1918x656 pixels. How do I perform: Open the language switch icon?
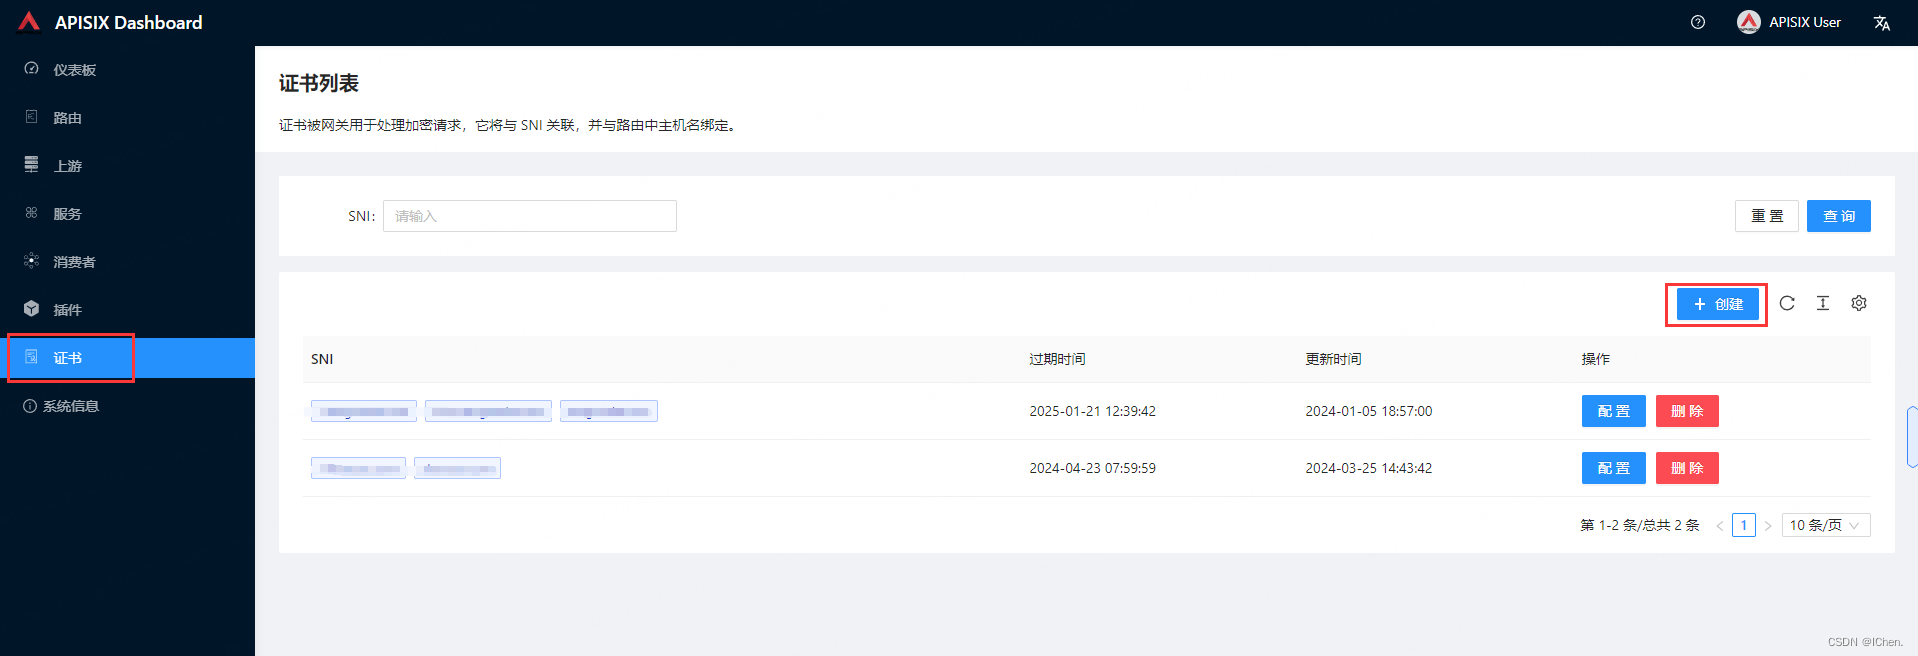point(1882,23)
